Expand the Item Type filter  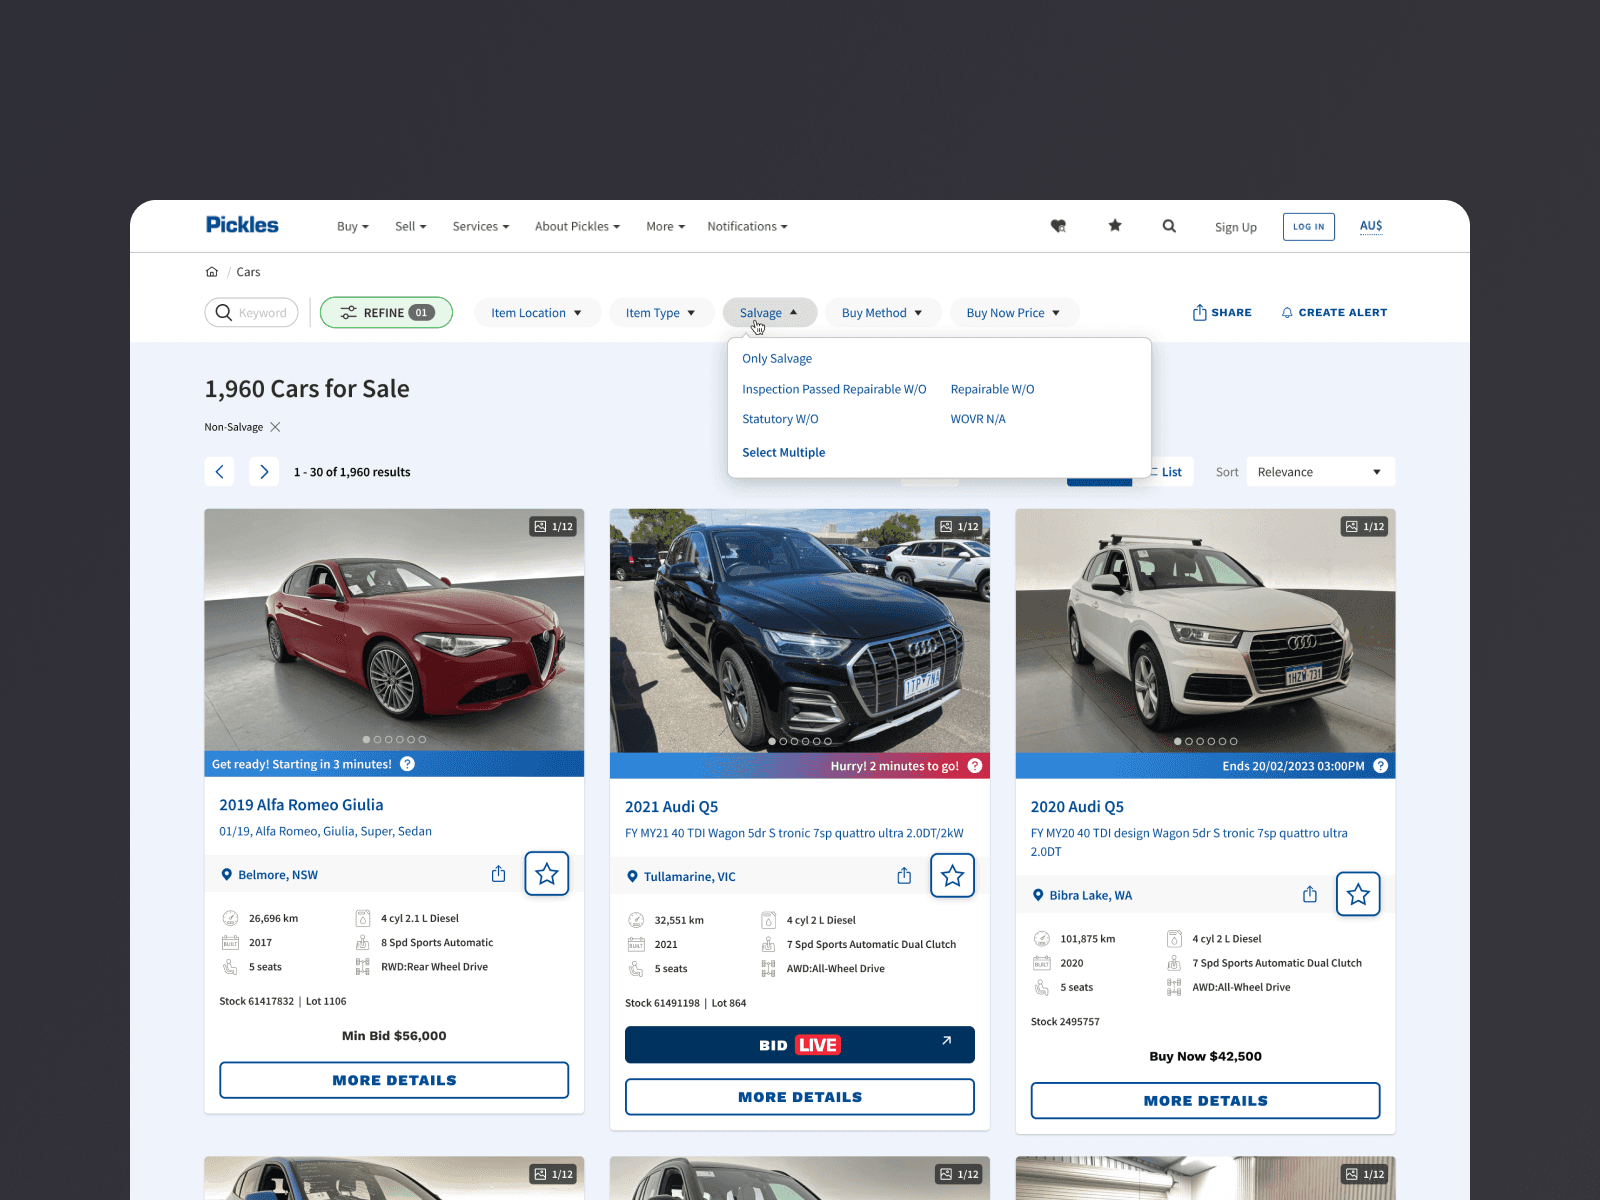(x=661, y=313)
